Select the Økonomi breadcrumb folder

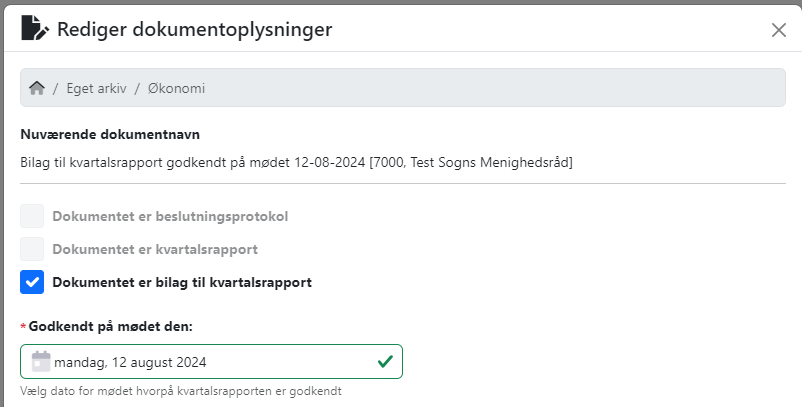pos(176,88)
